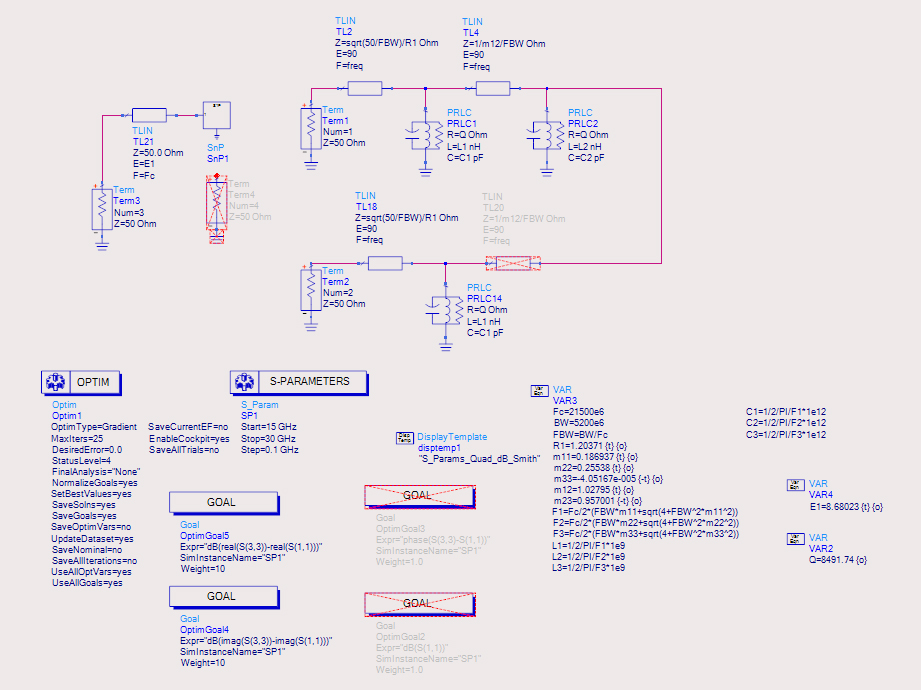Select the deactivated TL20 transmission line
Image resolution: width=921 pixels, height=690 pixels.
[x=512, y=264]
